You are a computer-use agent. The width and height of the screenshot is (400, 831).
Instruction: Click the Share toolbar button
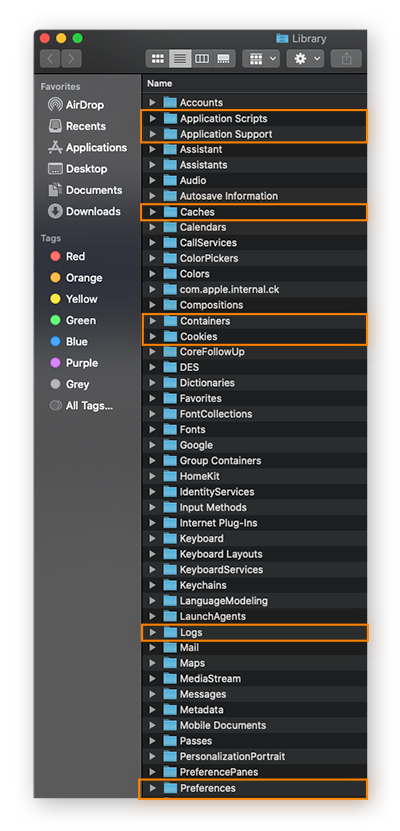coord(346,58)
